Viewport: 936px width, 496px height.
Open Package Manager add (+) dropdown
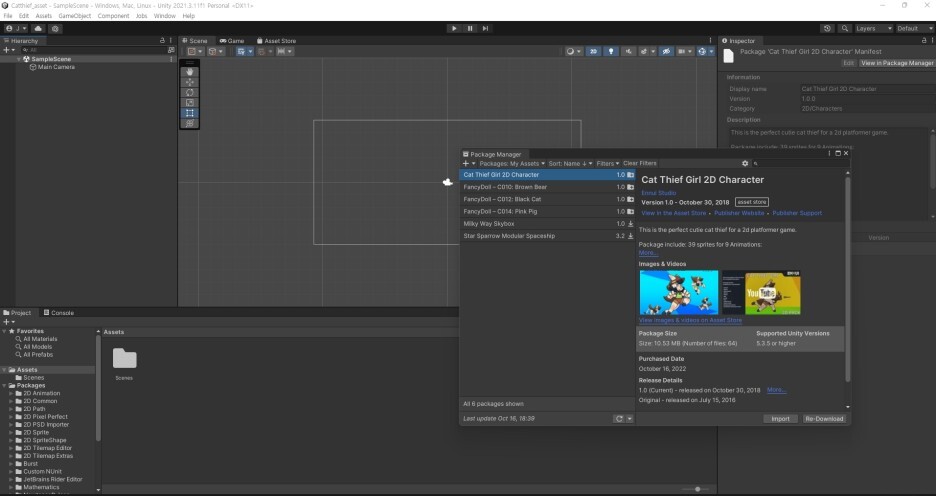[469, 164]
